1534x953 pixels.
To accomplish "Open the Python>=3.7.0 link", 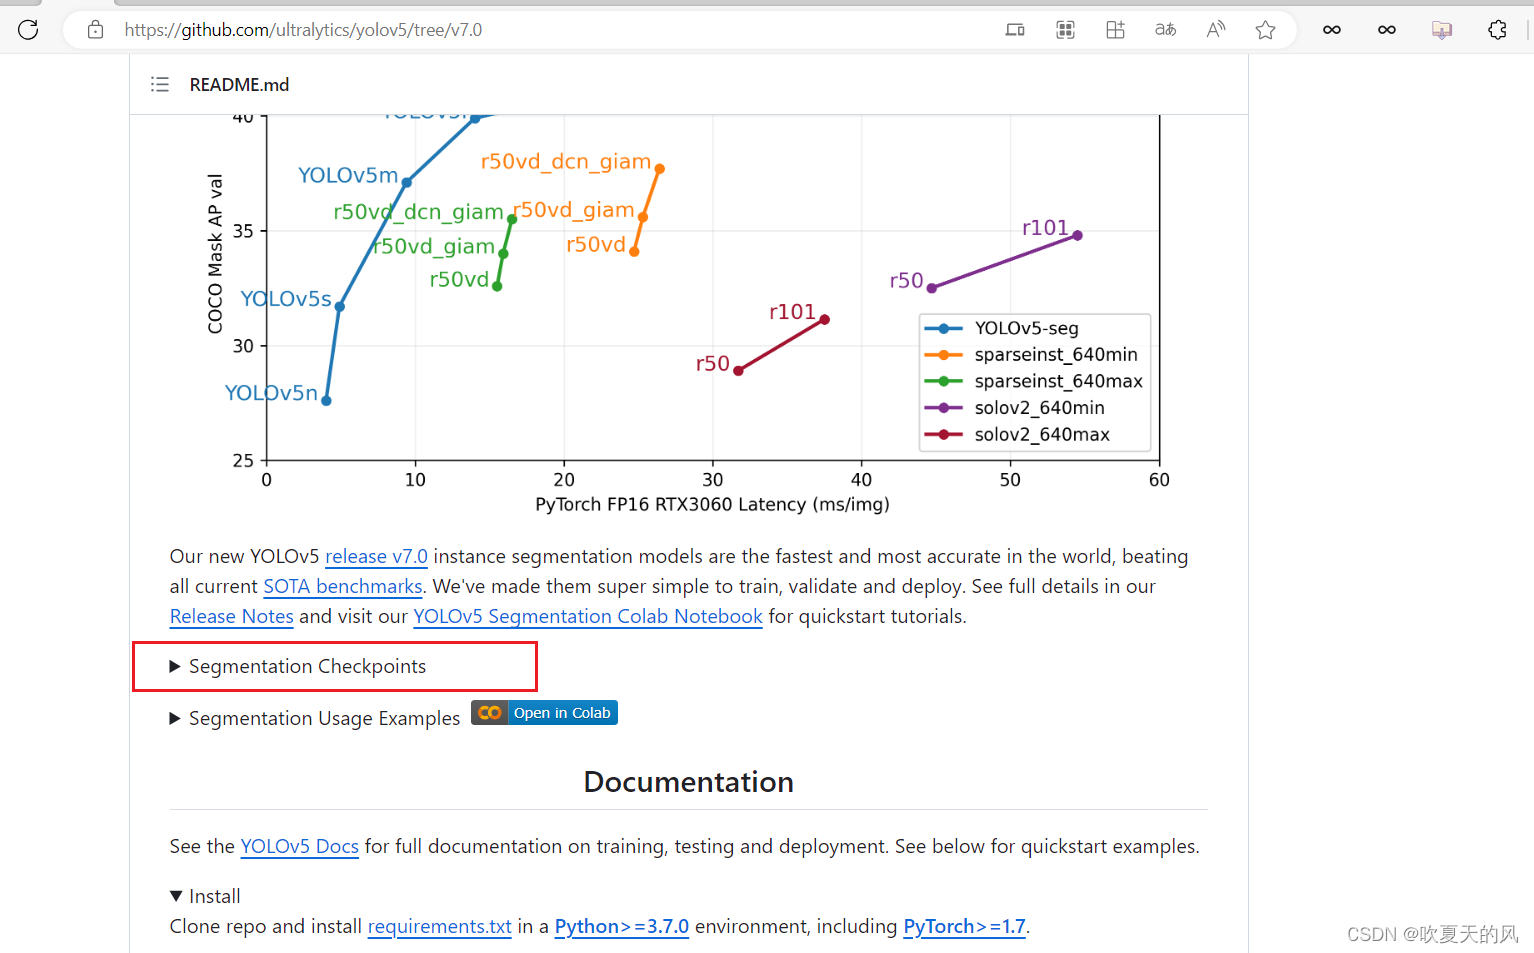I will tap(622, 927).
